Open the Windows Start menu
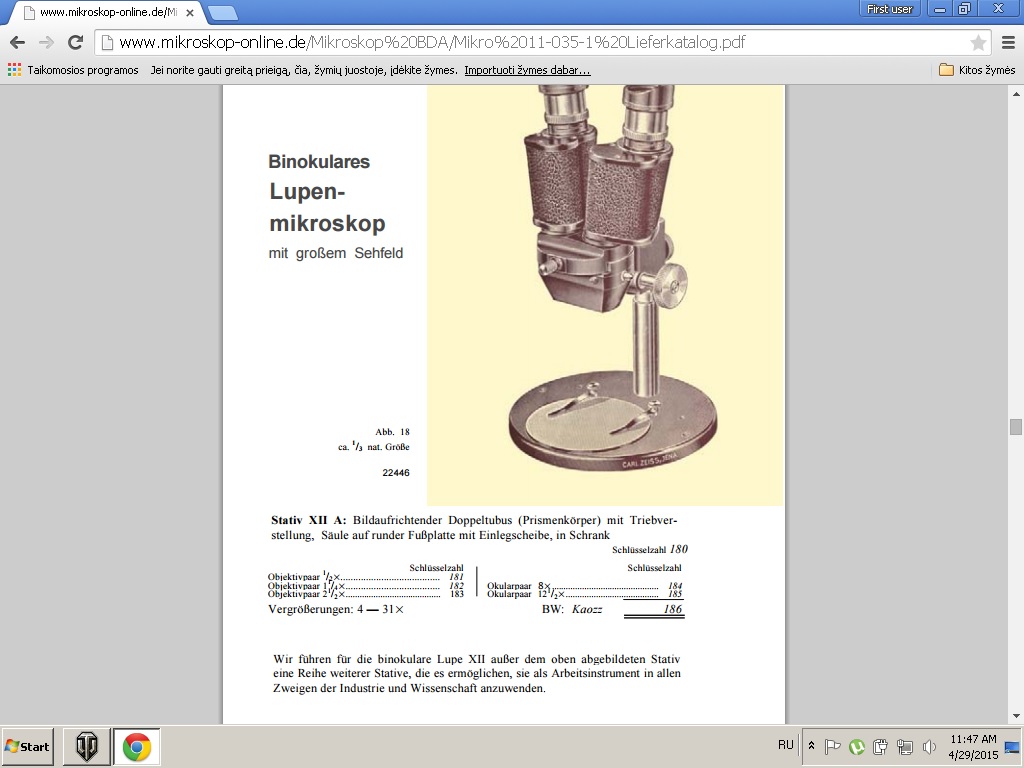The image size is (1024, 768). (x=28, y=747)
